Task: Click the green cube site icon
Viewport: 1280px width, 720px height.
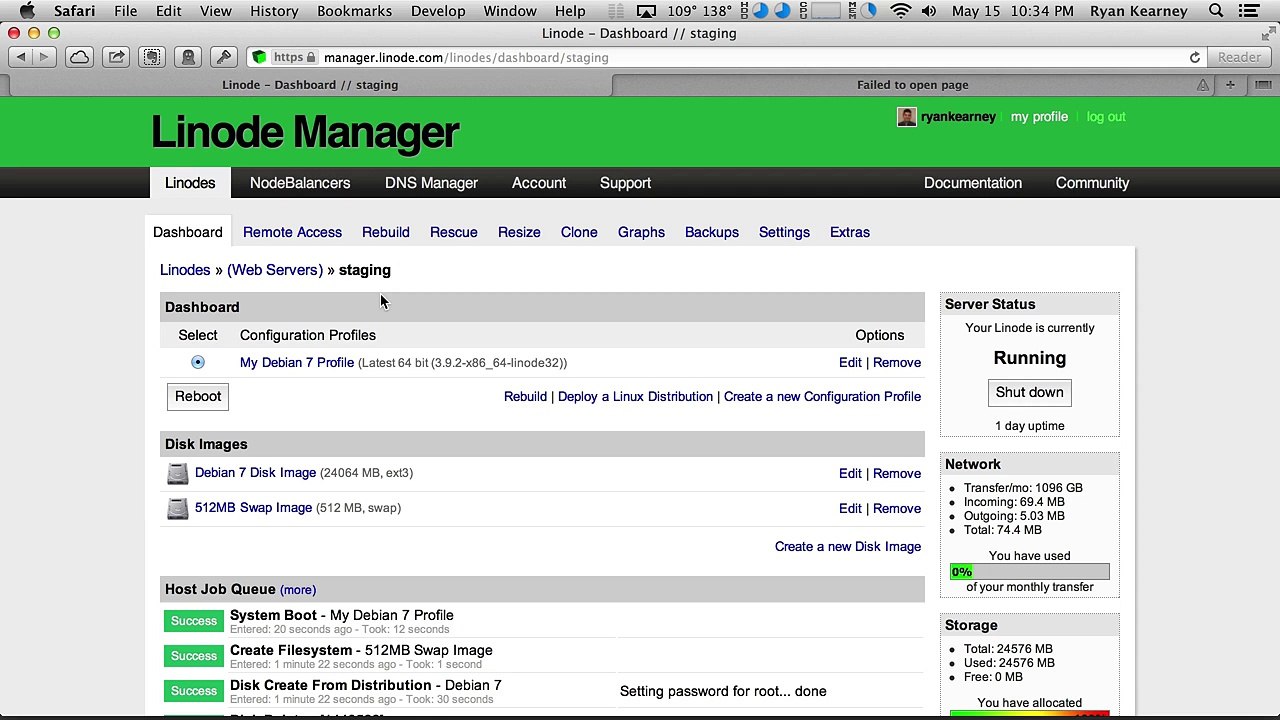Action: (259, 57)
